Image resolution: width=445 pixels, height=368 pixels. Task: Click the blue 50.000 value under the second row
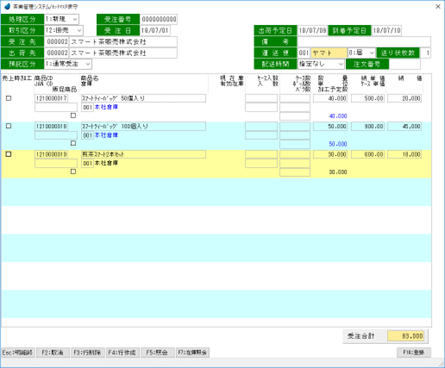tap(338, 144)
